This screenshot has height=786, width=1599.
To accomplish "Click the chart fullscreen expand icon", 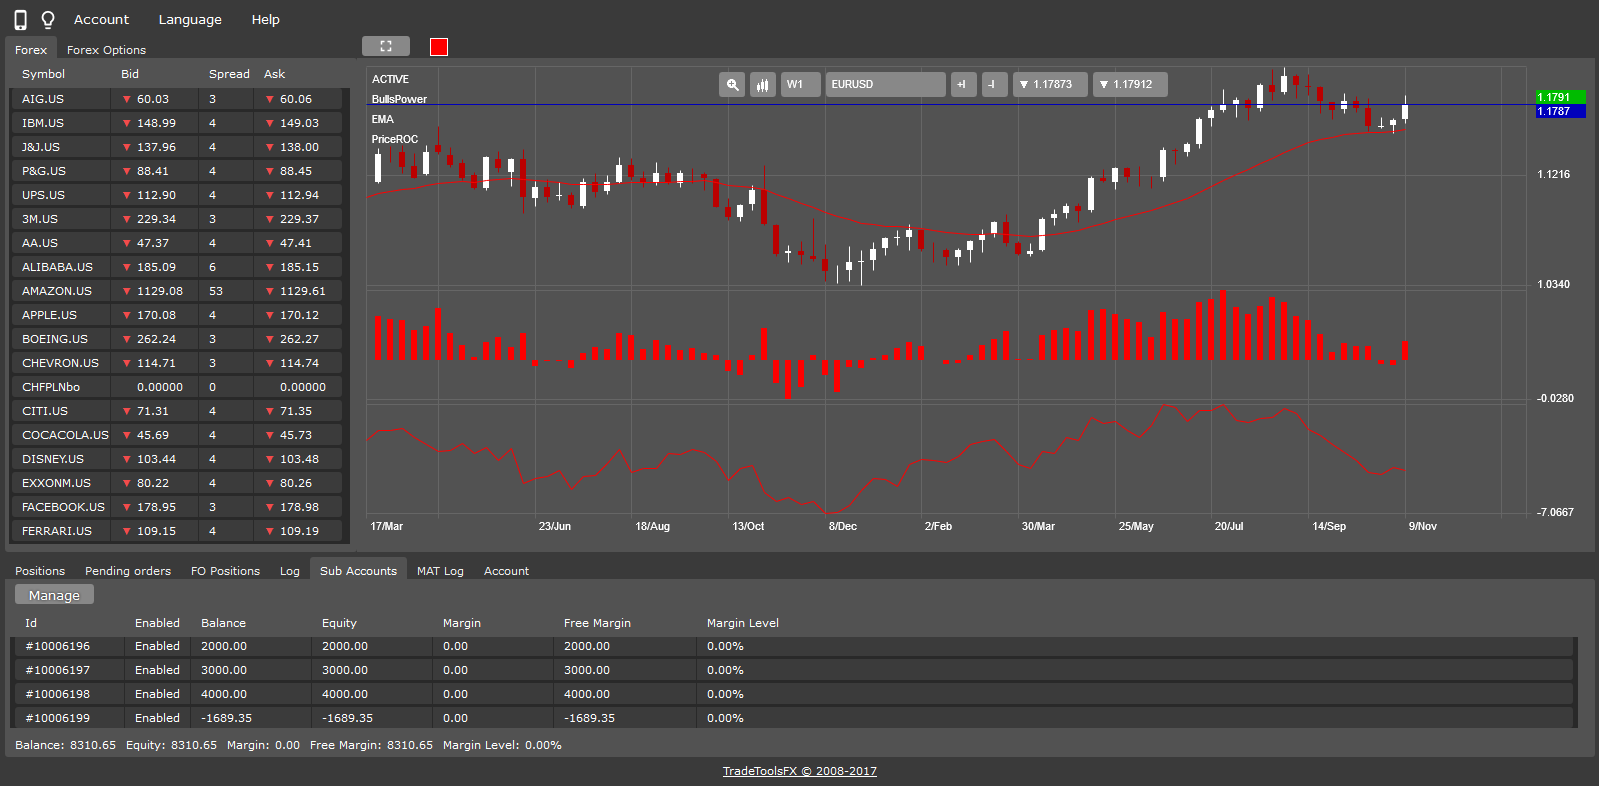I will coord(386,46).
